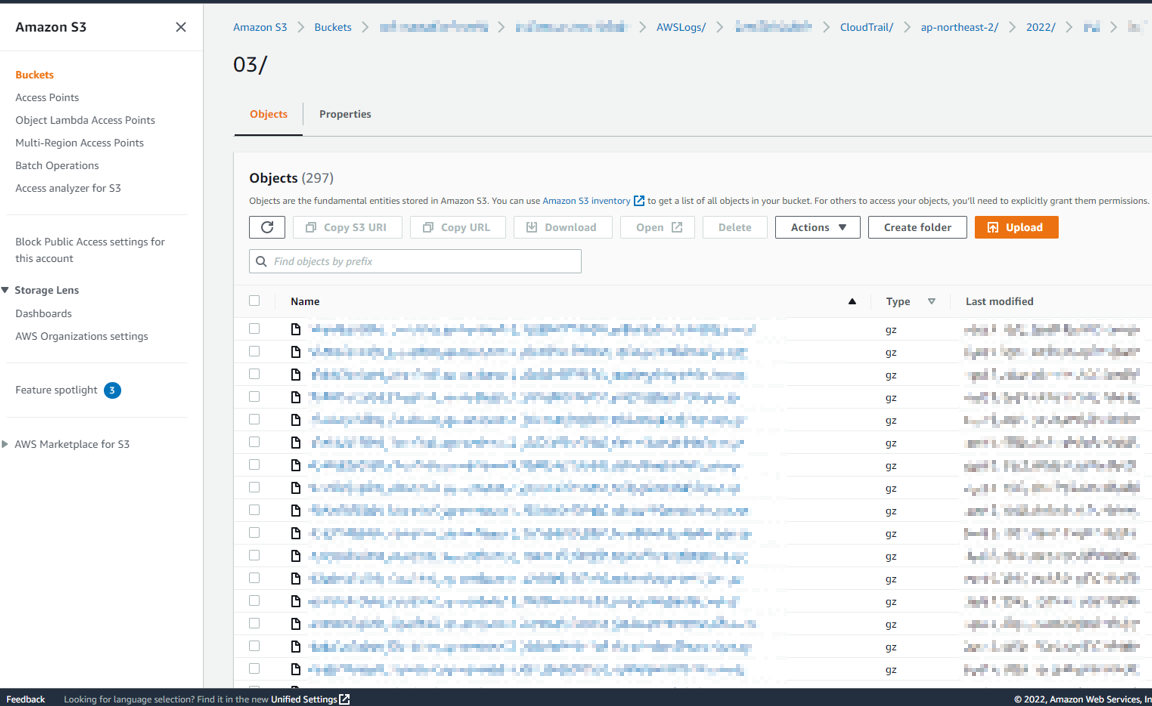Switch to the Objects tab

(x=268, y=115)
